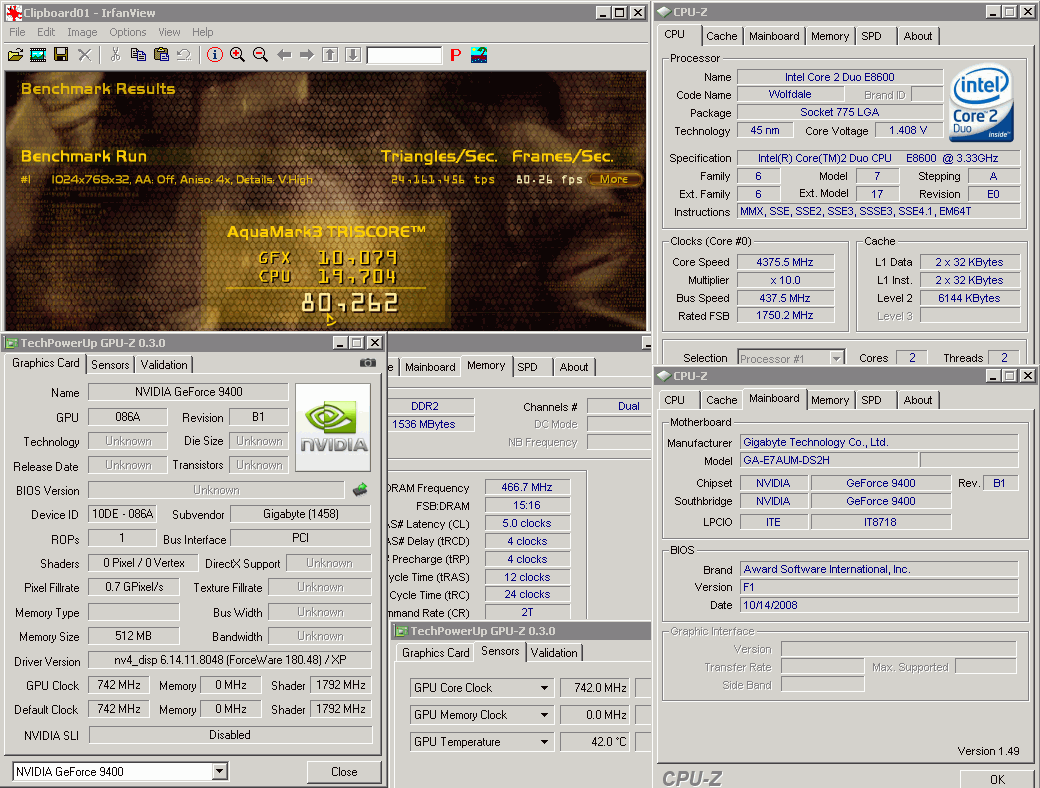
Task: Delete file using IrfanView X icon
Action: click(x=84, y=55)
